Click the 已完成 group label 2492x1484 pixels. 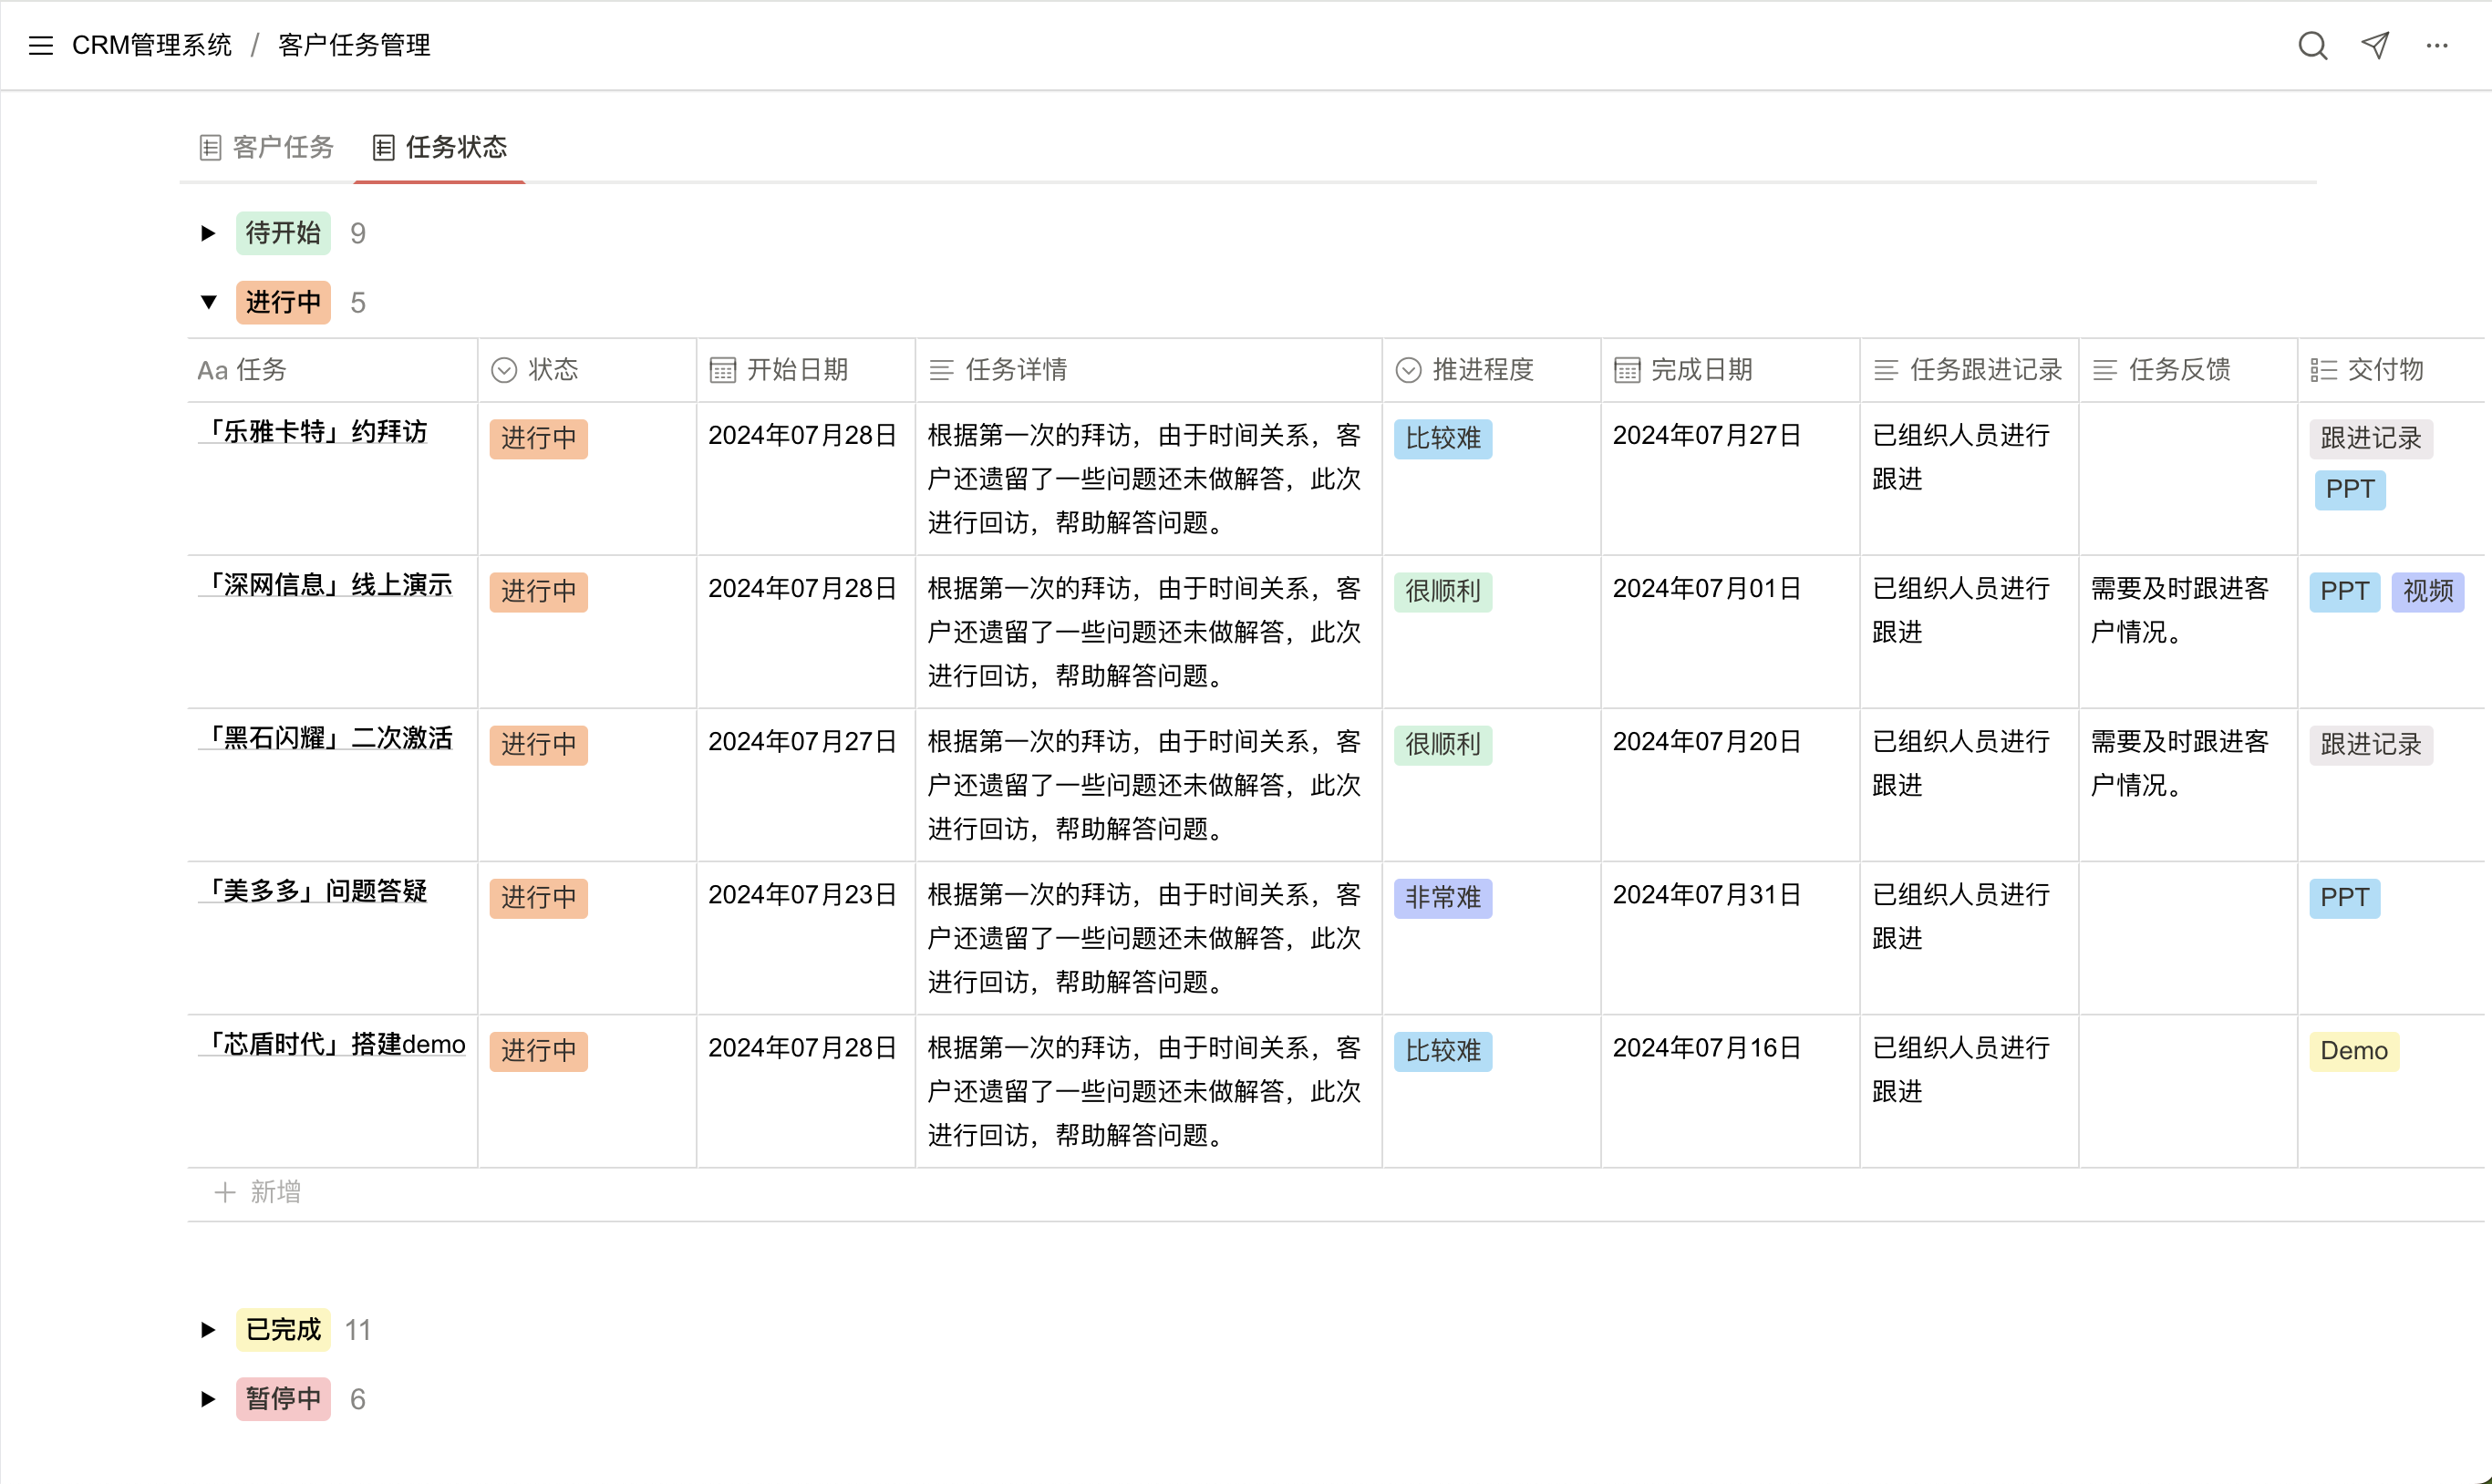(283, 1329)
